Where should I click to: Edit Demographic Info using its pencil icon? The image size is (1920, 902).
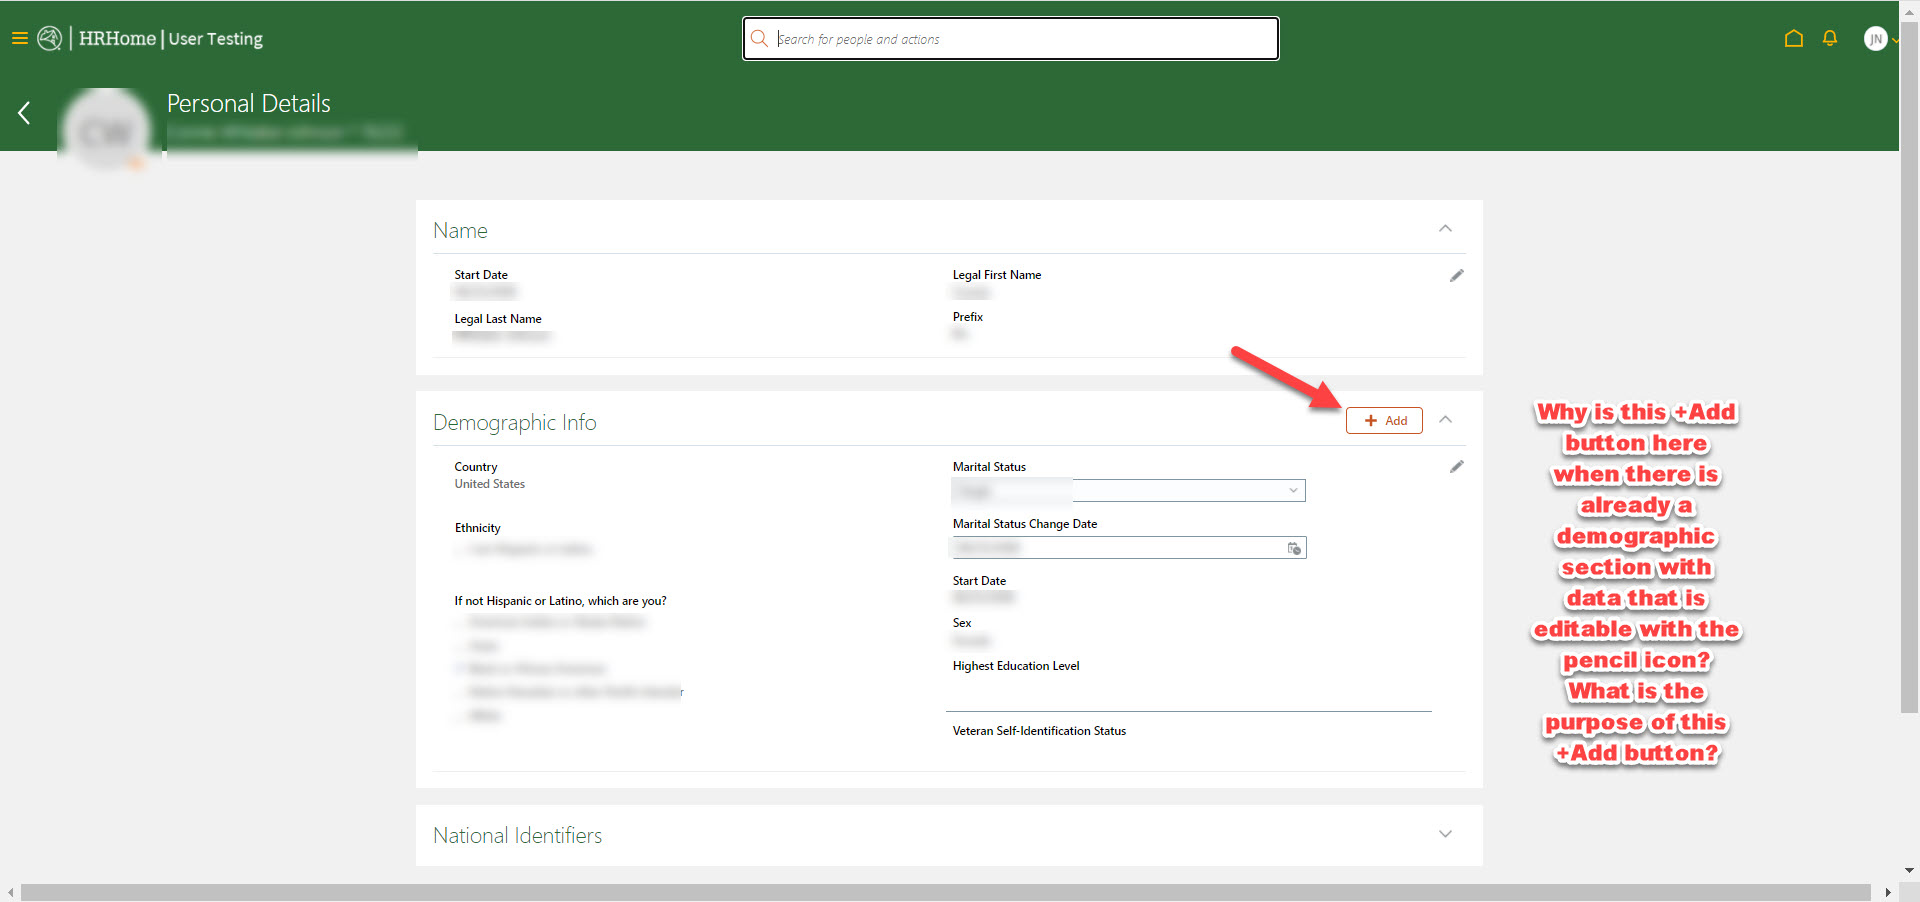[1457, 466]
